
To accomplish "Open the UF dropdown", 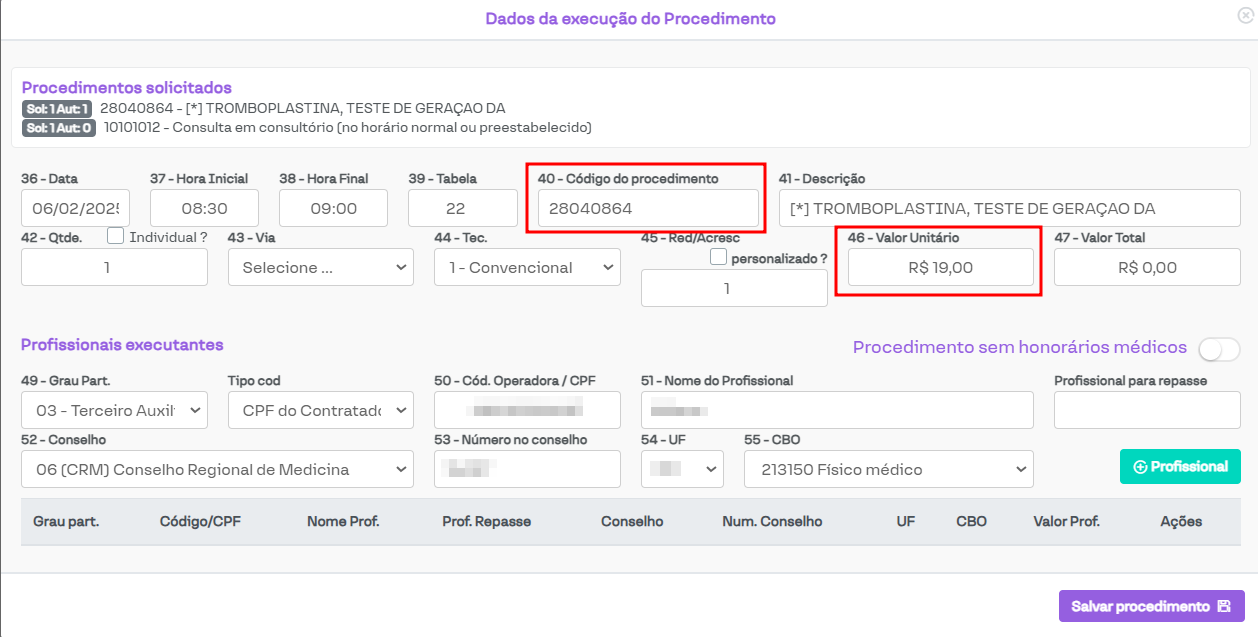I will pyautogui.click(x=681, y=469).
